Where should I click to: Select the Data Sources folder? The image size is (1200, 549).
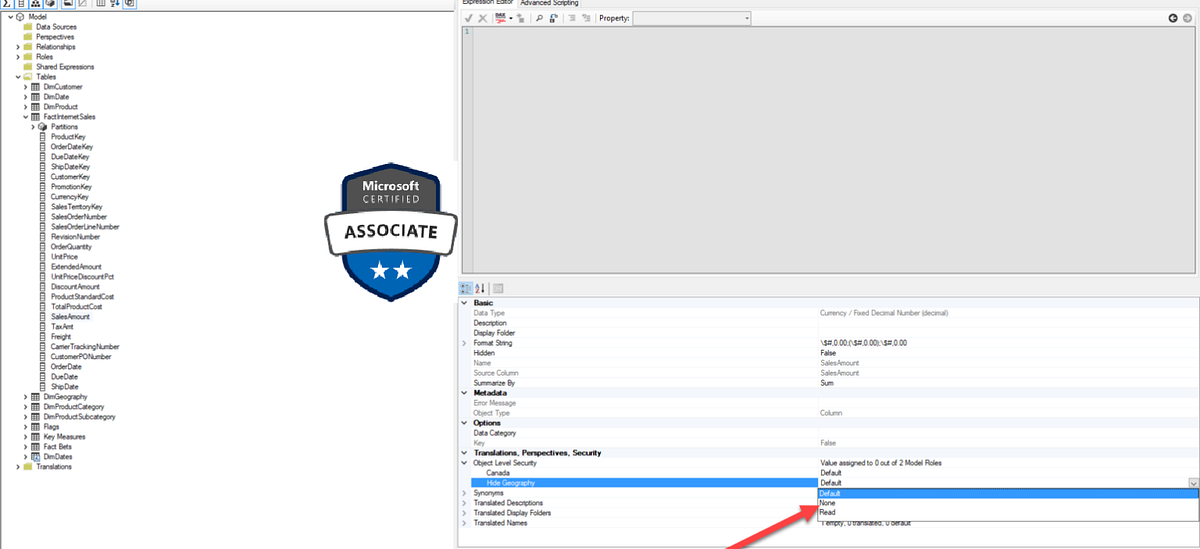pyautogui.click(x=56, y=27)
